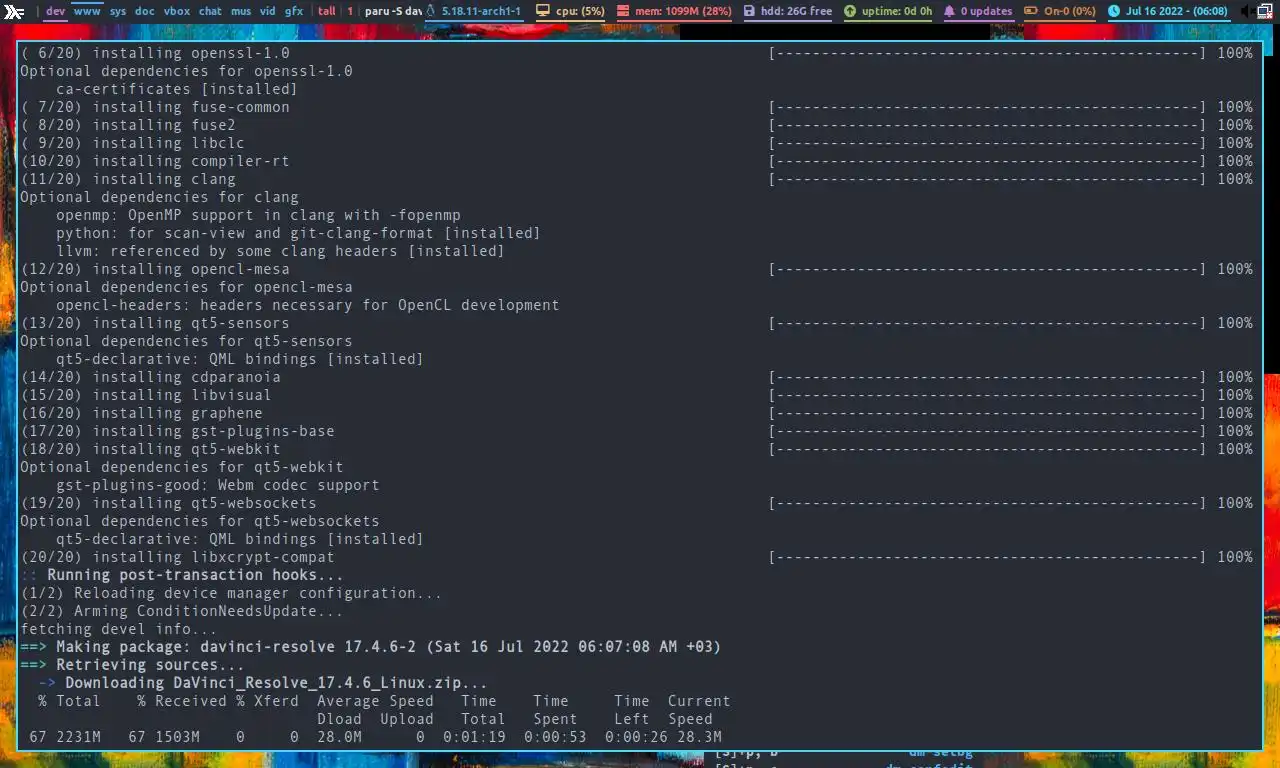Click the uptime: 0d 0h readout
The width and height of the screenshot is (1280, 768).
(897, 12)
